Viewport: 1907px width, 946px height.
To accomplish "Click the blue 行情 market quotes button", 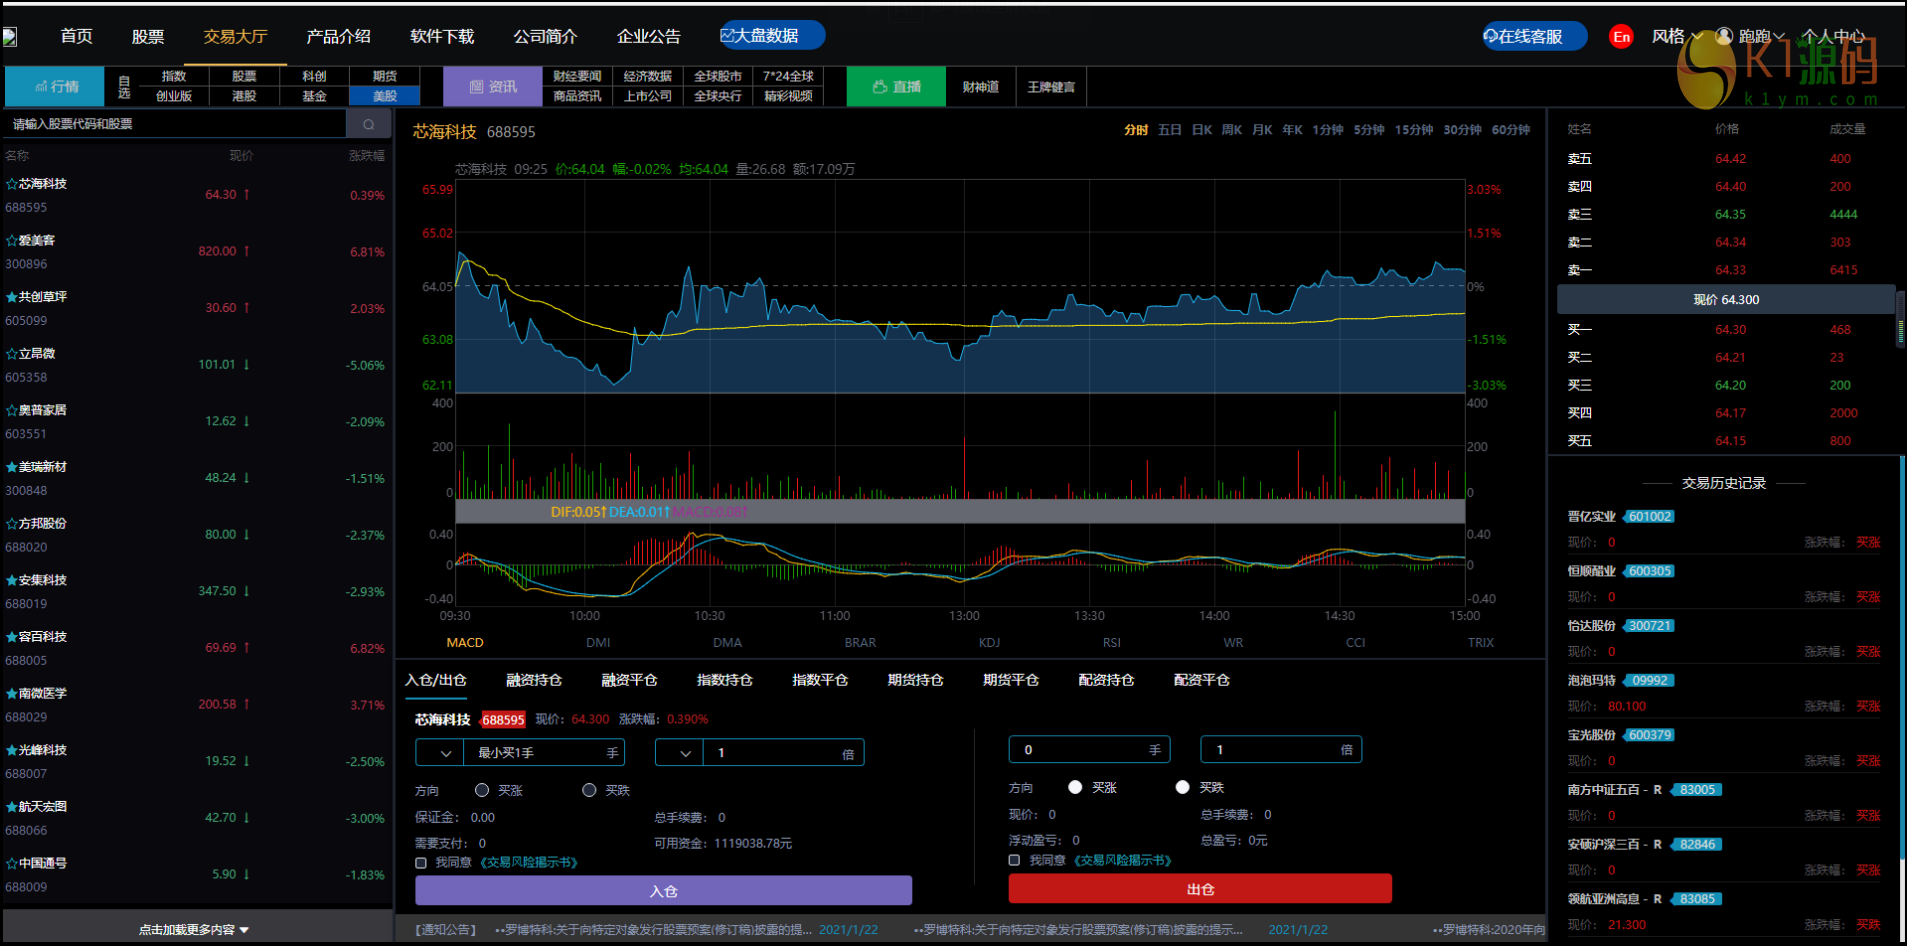I will coord(55,87).
